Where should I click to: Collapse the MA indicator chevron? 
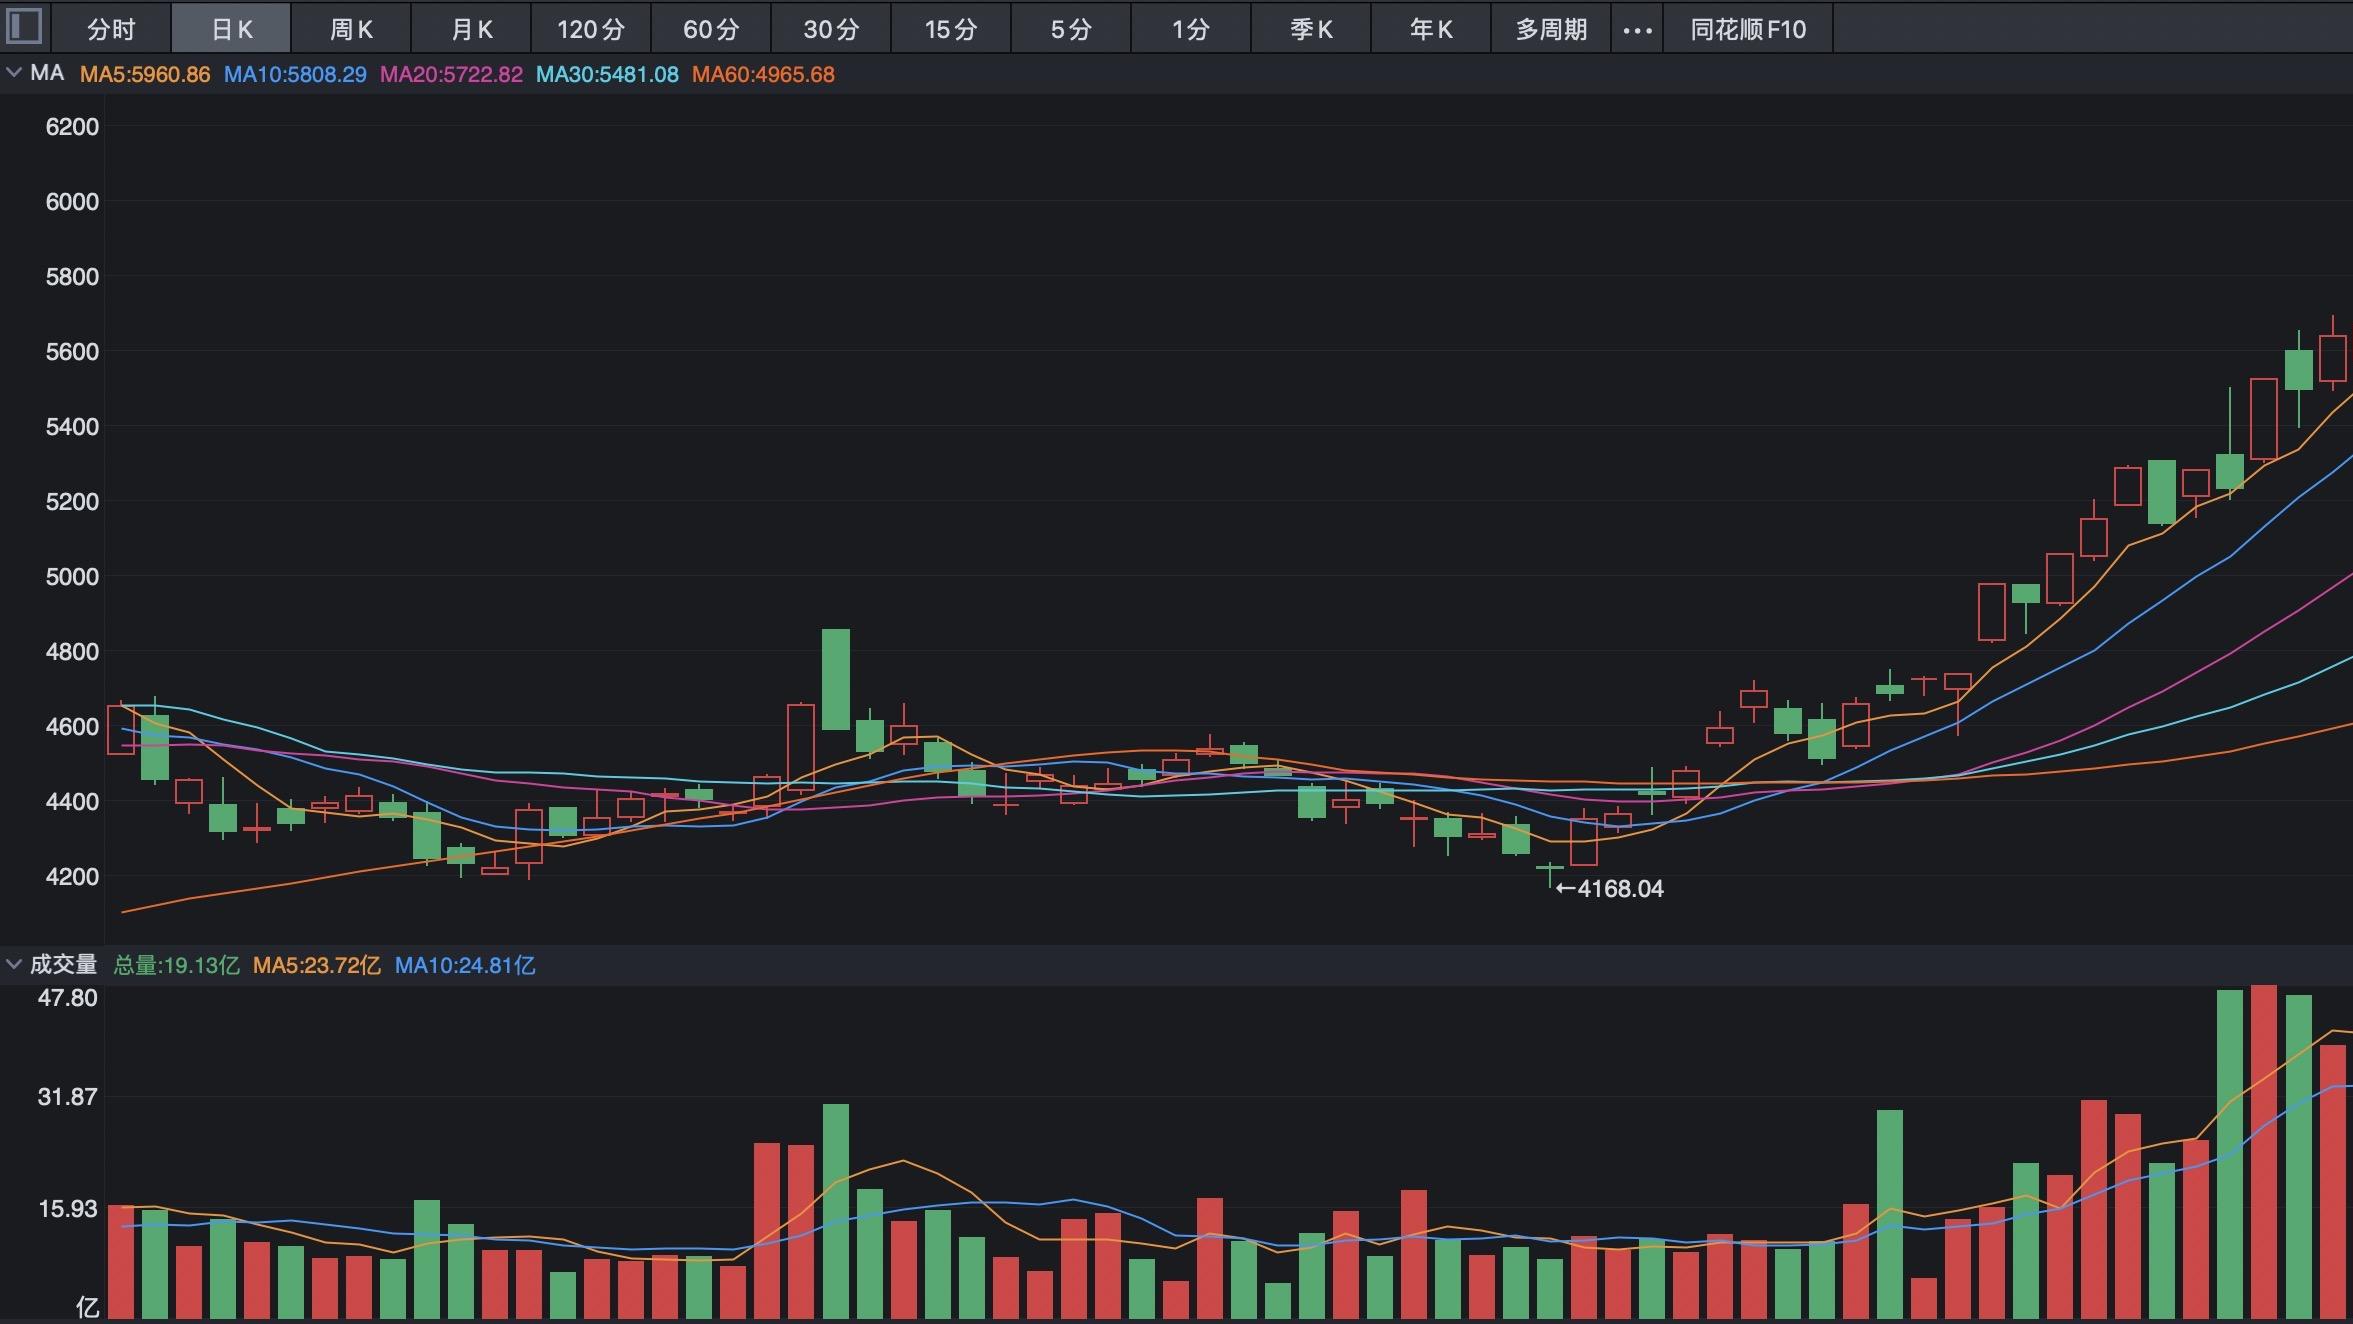(x=14, y=73)
